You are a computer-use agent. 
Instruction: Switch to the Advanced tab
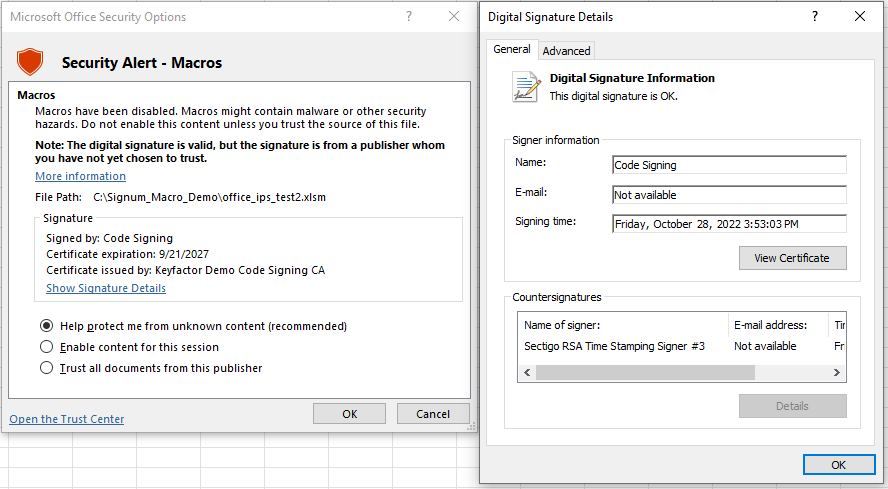[x=566, y=51]
